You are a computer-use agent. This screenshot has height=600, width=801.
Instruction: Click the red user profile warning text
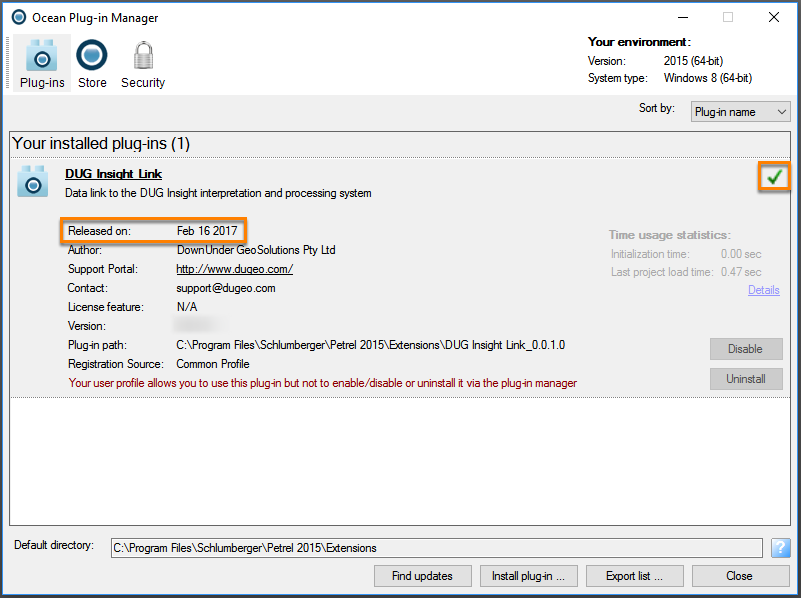323,383
